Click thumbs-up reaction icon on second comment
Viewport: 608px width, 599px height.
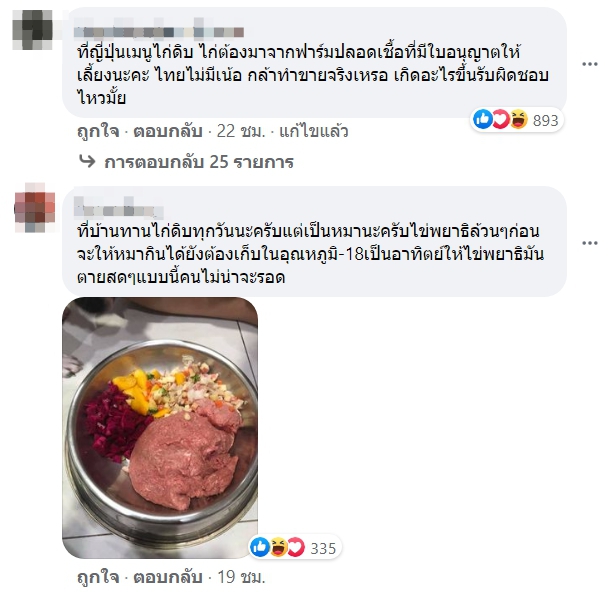click(260, 547)
